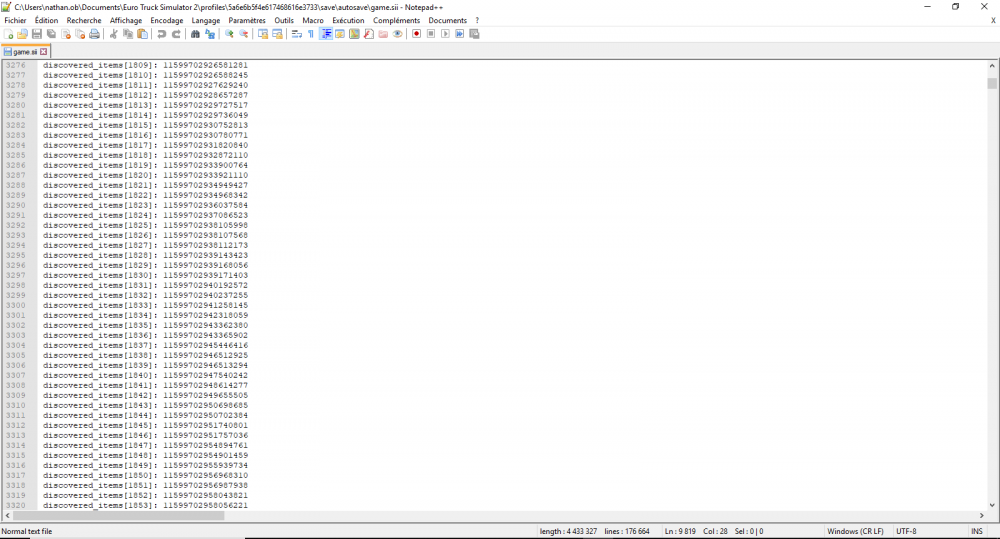Open the Encodage menu

coord(167,20)
